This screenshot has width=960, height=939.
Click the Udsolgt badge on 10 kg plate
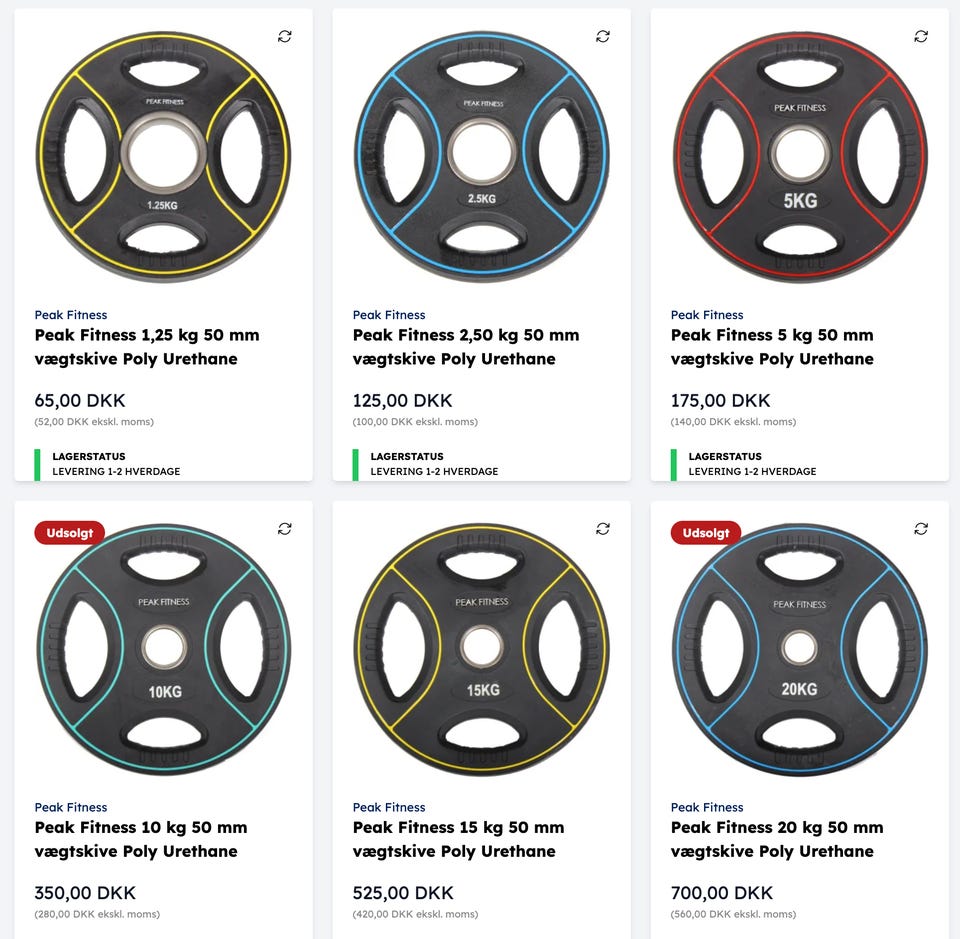pyautogui.click(x=70, y=533)
